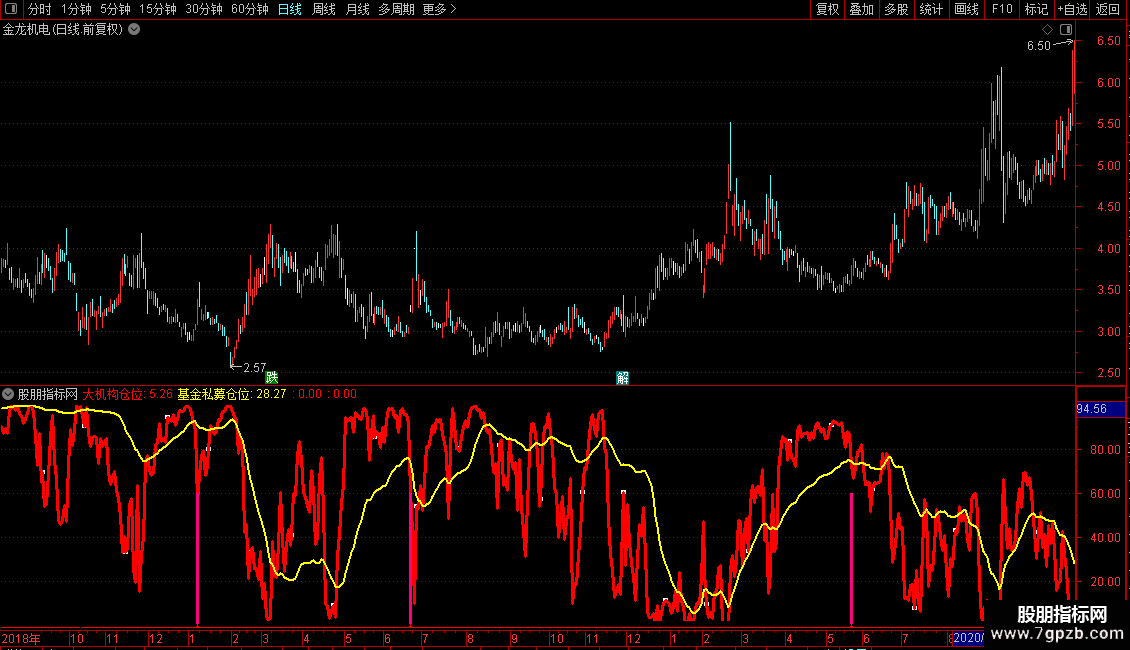Screen dimensions: 1130x650
Task: Click the 解 marker icon below the chart
Action: (623, 378)
